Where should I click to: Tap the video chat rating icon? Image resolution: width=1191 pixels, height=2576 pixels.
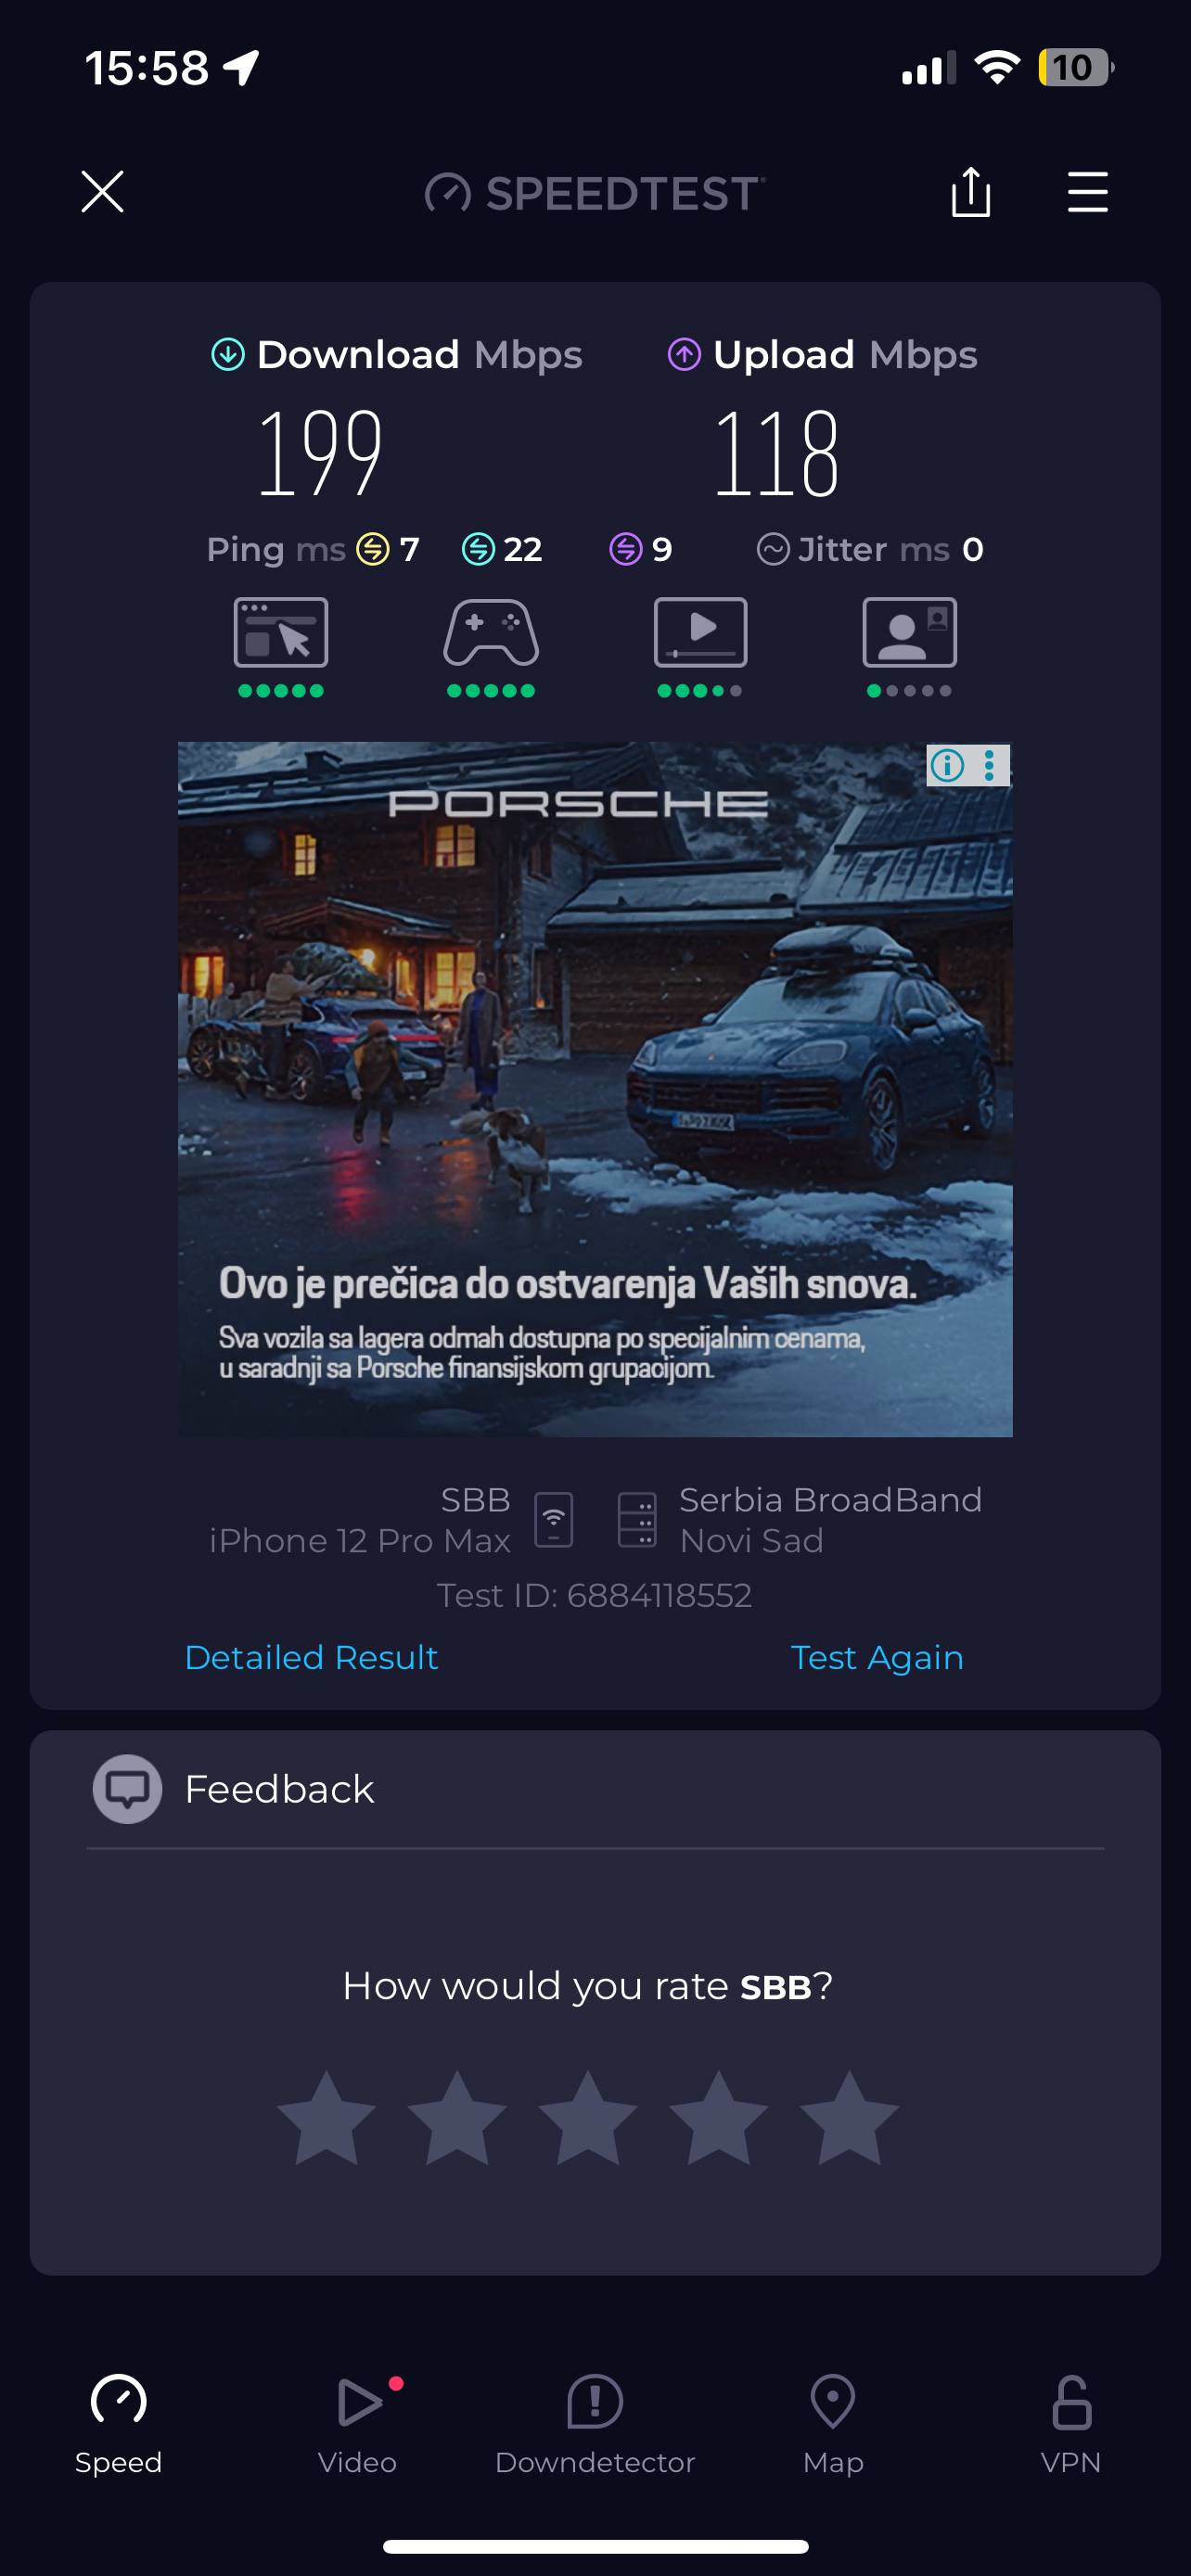(x=909, y=632)
